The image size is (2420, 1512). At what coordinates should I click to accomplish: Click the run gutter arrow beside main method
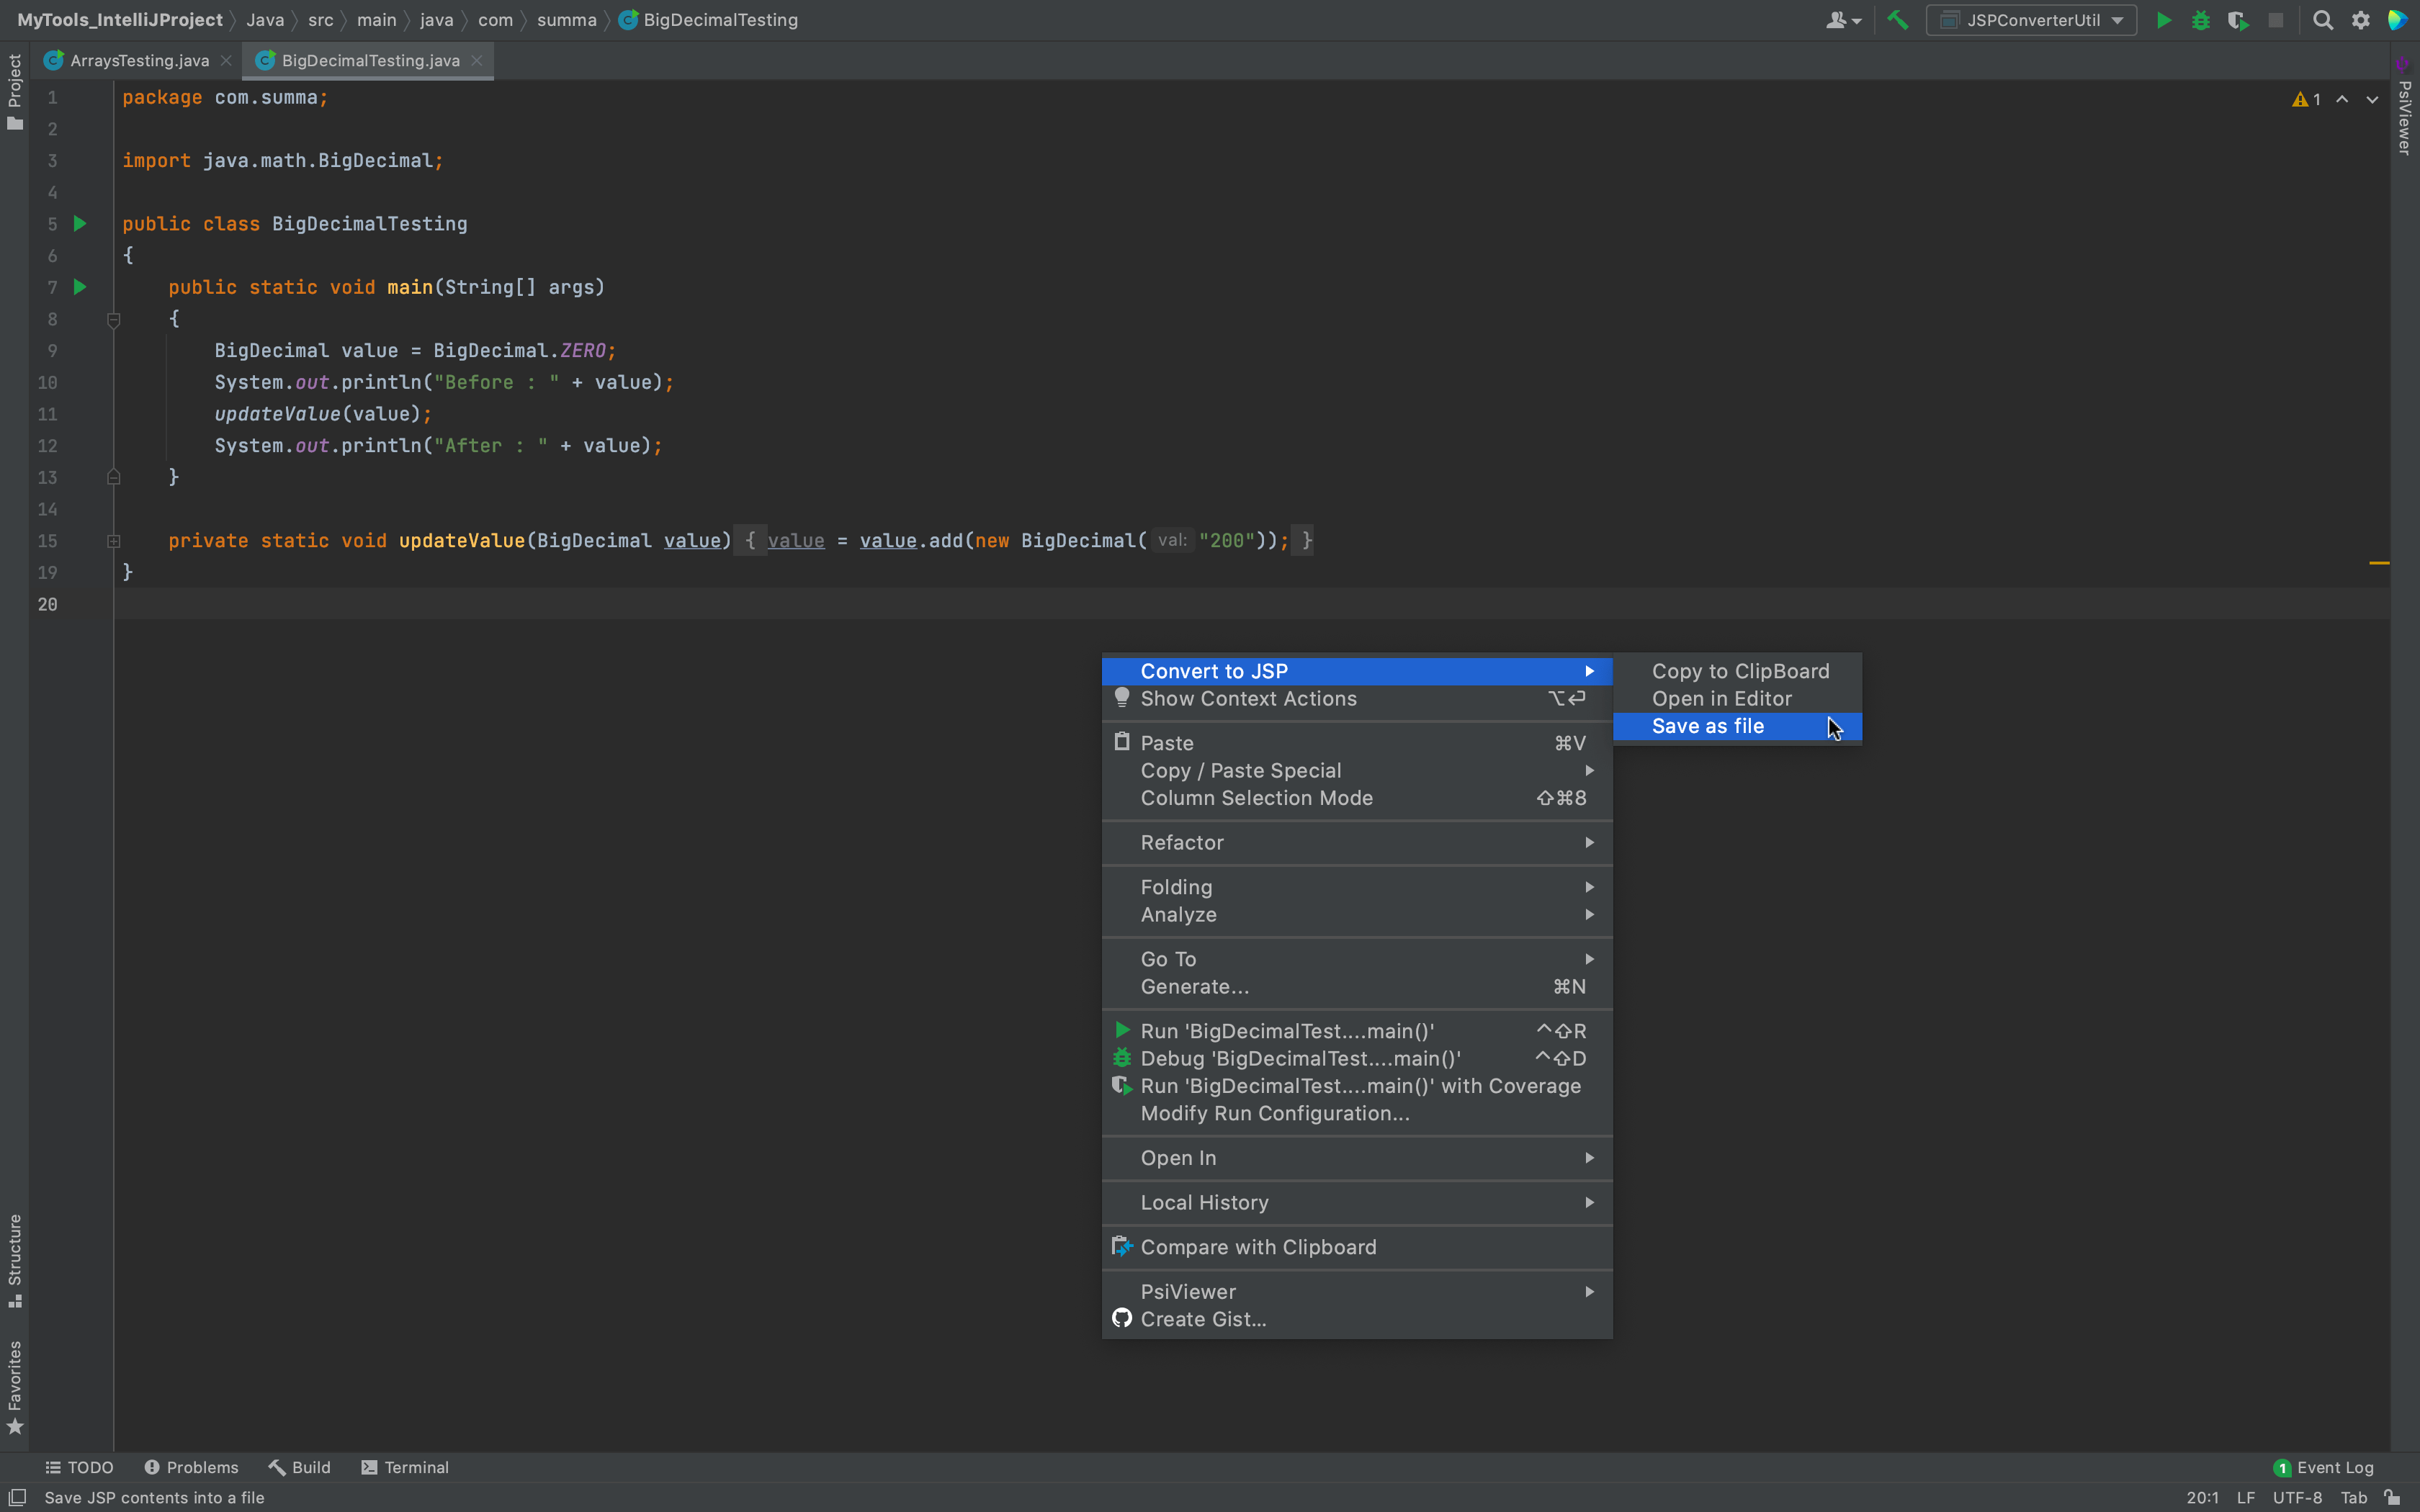coord(79,287)
